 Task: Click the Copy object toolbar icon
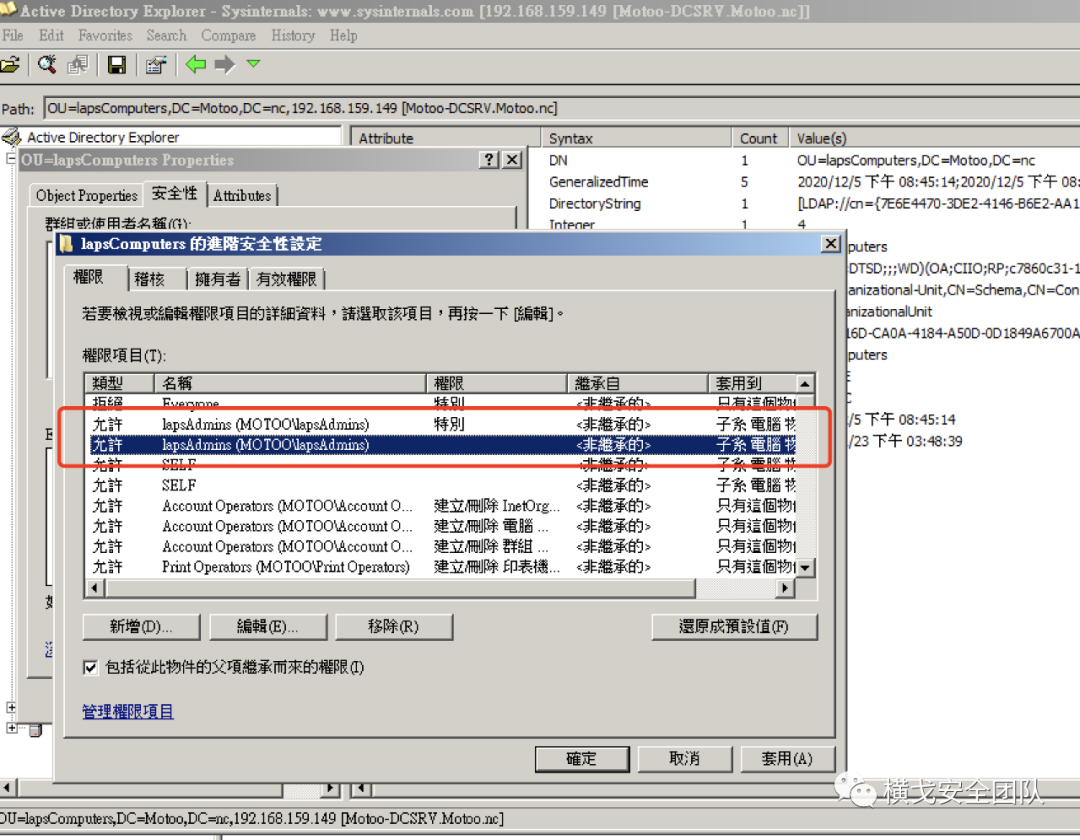click(x=77, y=64)
